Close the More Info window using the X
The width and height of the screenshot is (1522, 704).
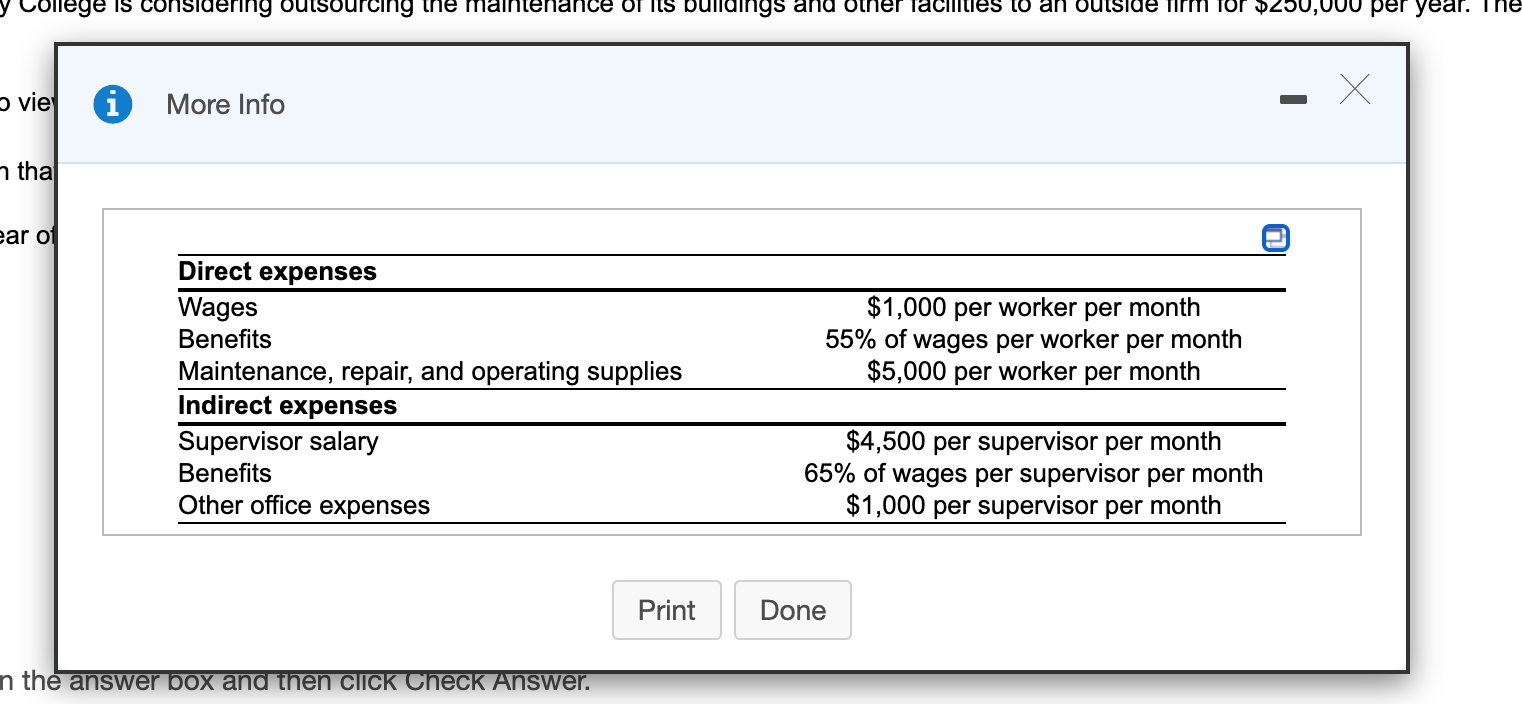1355,90
